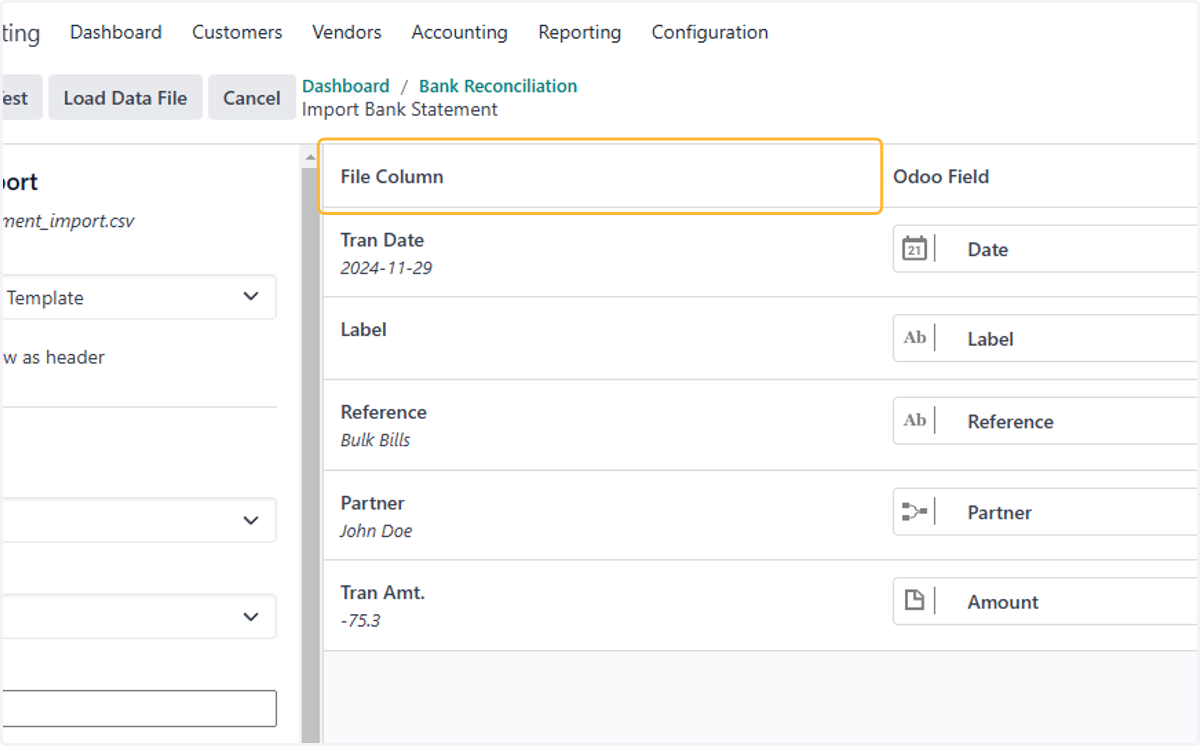The width and height of the screenshot is (1200, 746).
Task: Open the Vendors menu
Action: [x=347, y=32]
